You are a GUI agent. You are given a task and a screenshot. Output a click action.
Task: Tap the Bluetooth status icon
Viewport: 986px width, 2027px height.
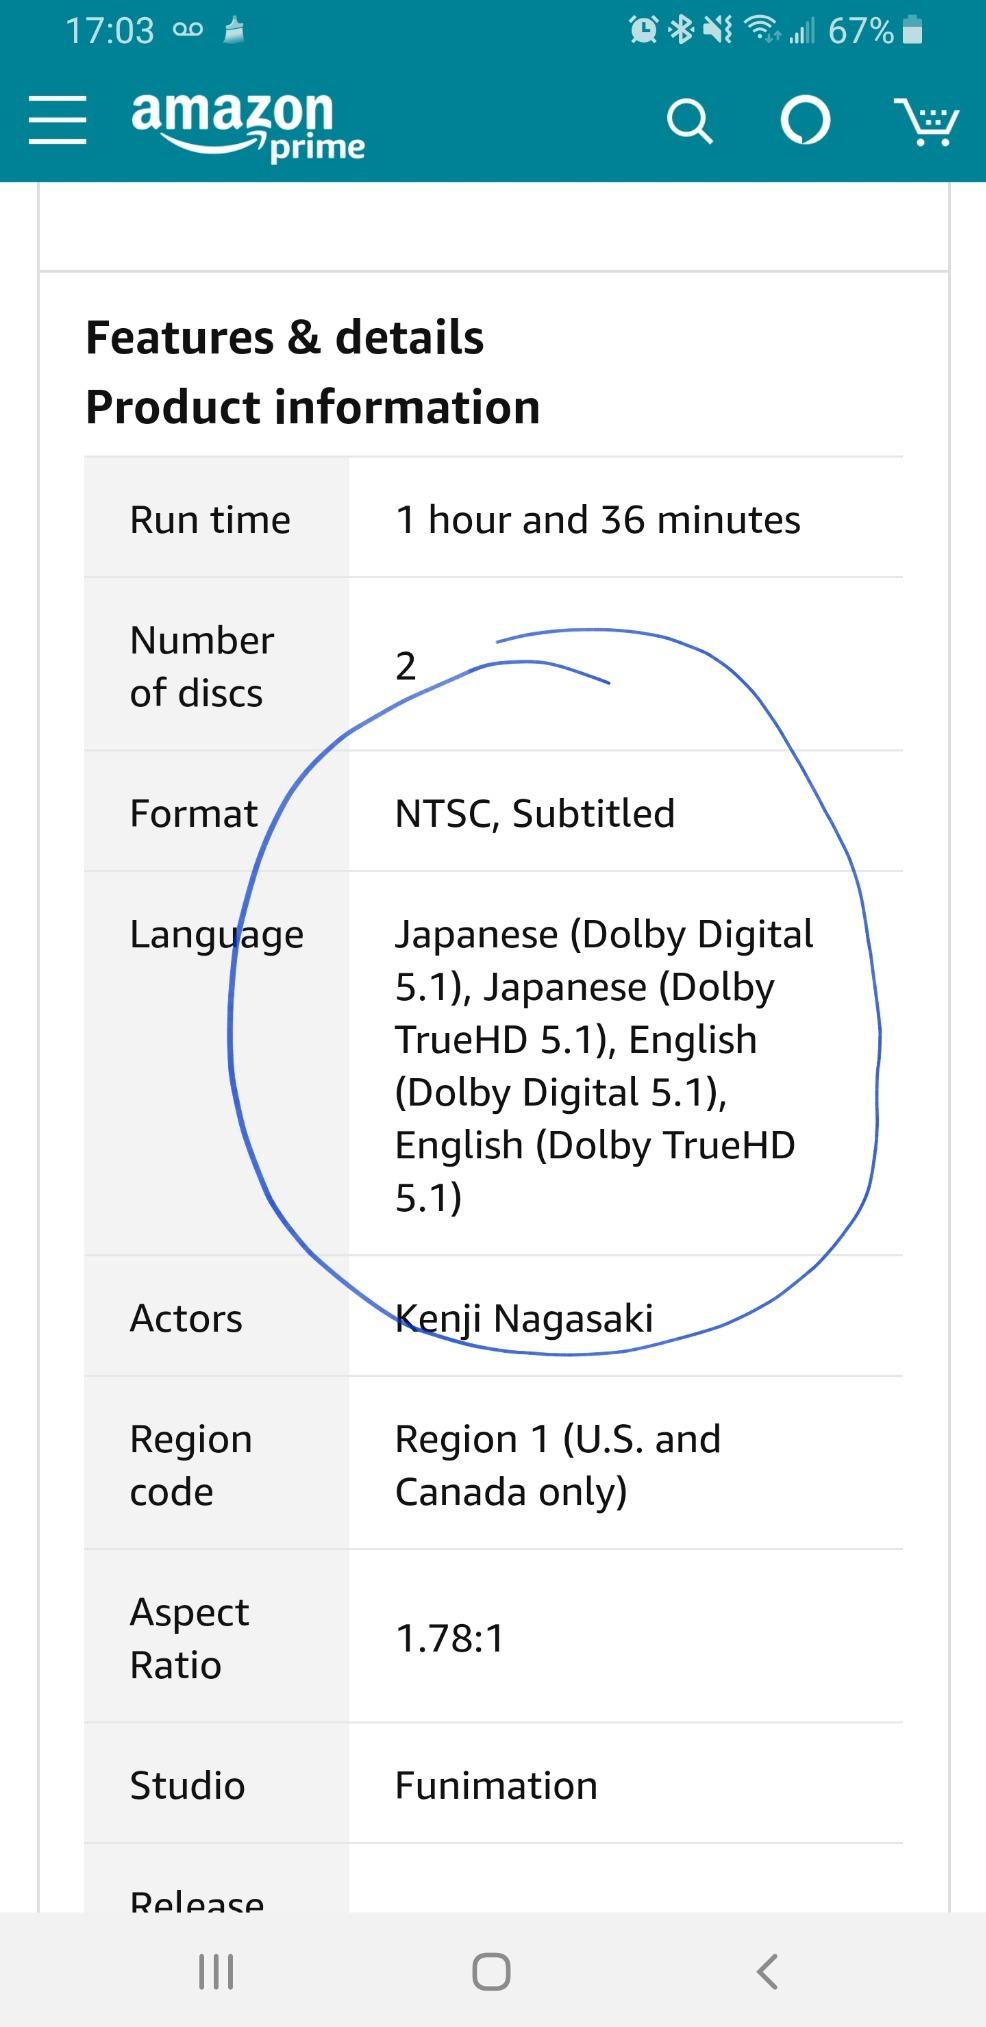pyautogui.click(x=680, y=30)
